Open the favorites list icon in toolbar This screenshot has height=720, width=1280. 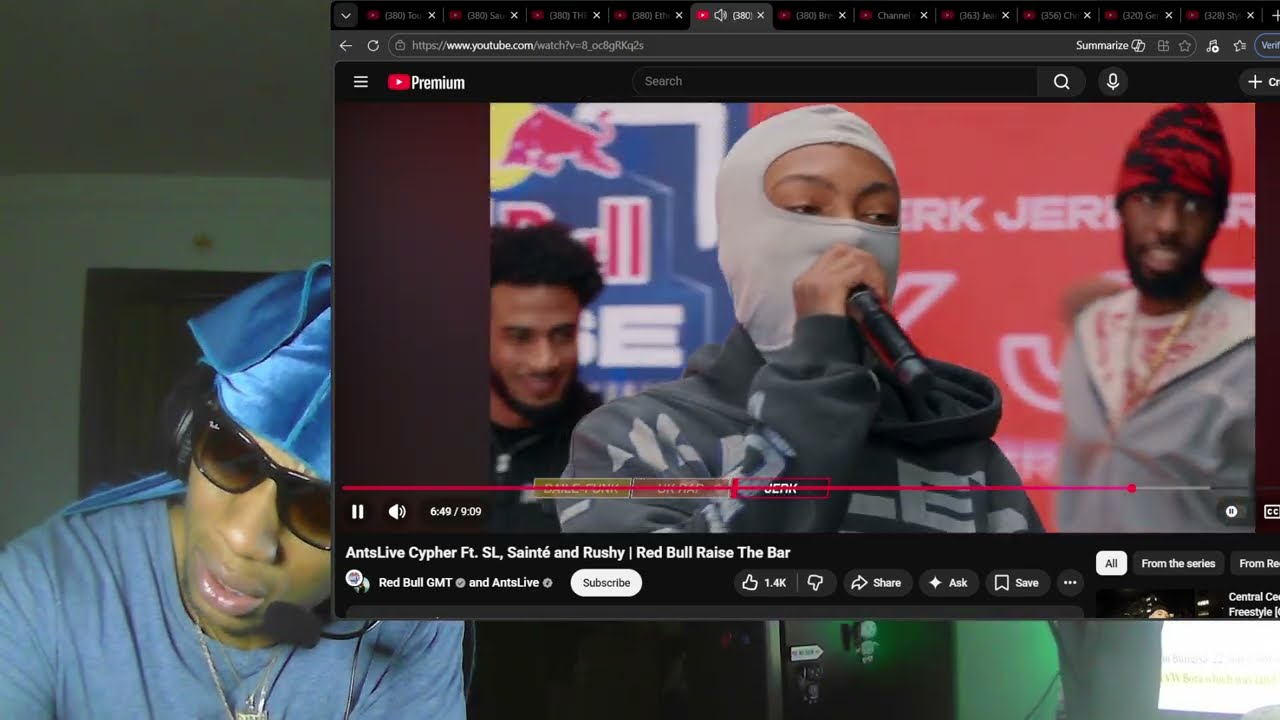tap(1240, 45)
